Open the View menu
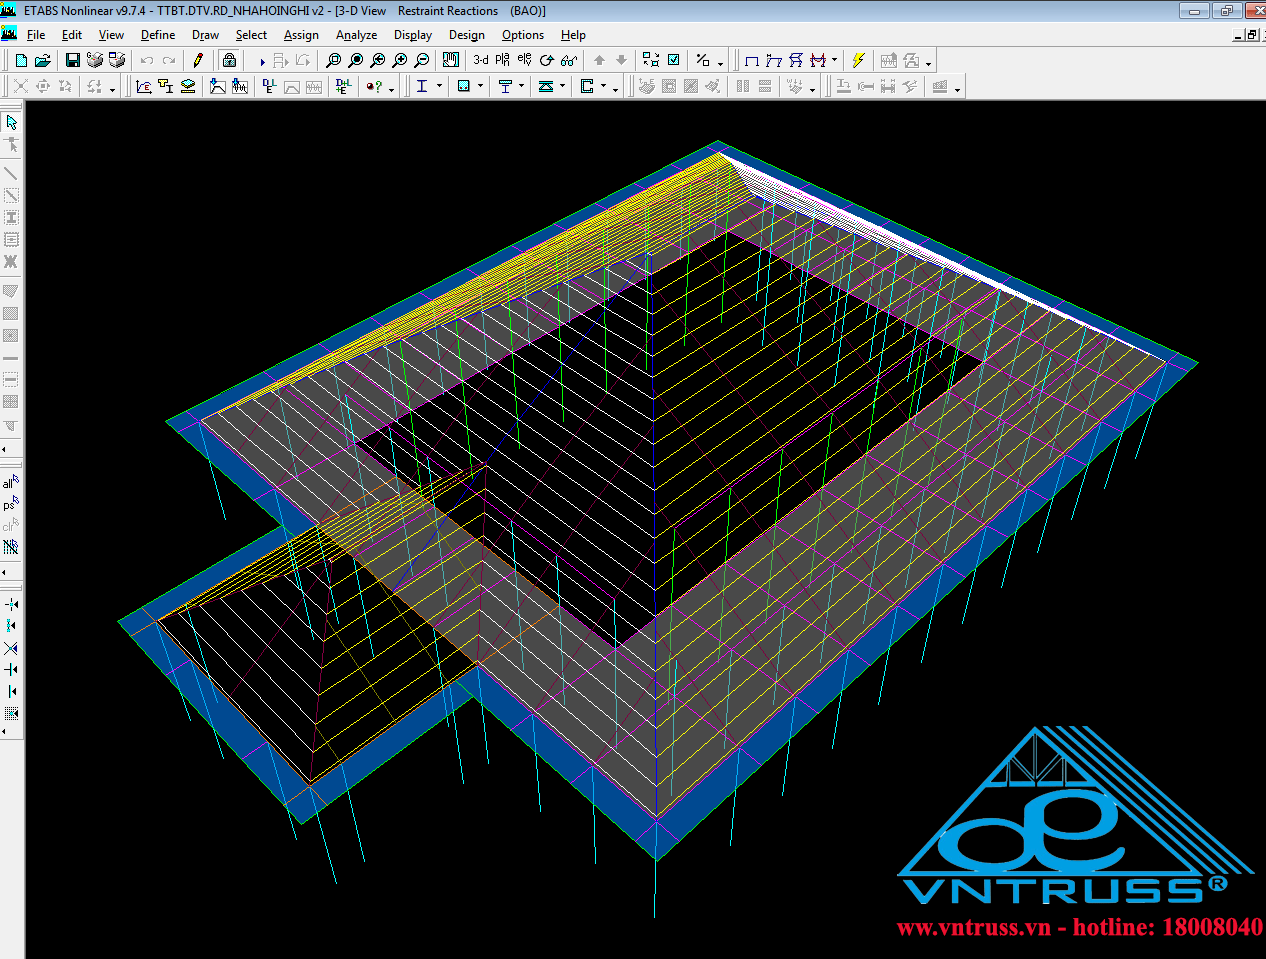The image size is (1266, 959). tap(111, 35)
